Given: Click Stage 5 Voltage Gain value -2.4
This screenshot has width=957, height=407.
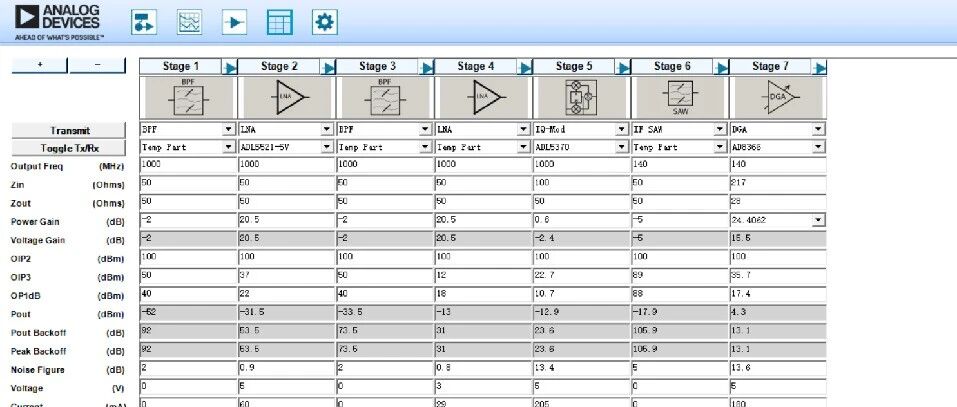Looking at the screenshot, I should (x=581, y=239).
